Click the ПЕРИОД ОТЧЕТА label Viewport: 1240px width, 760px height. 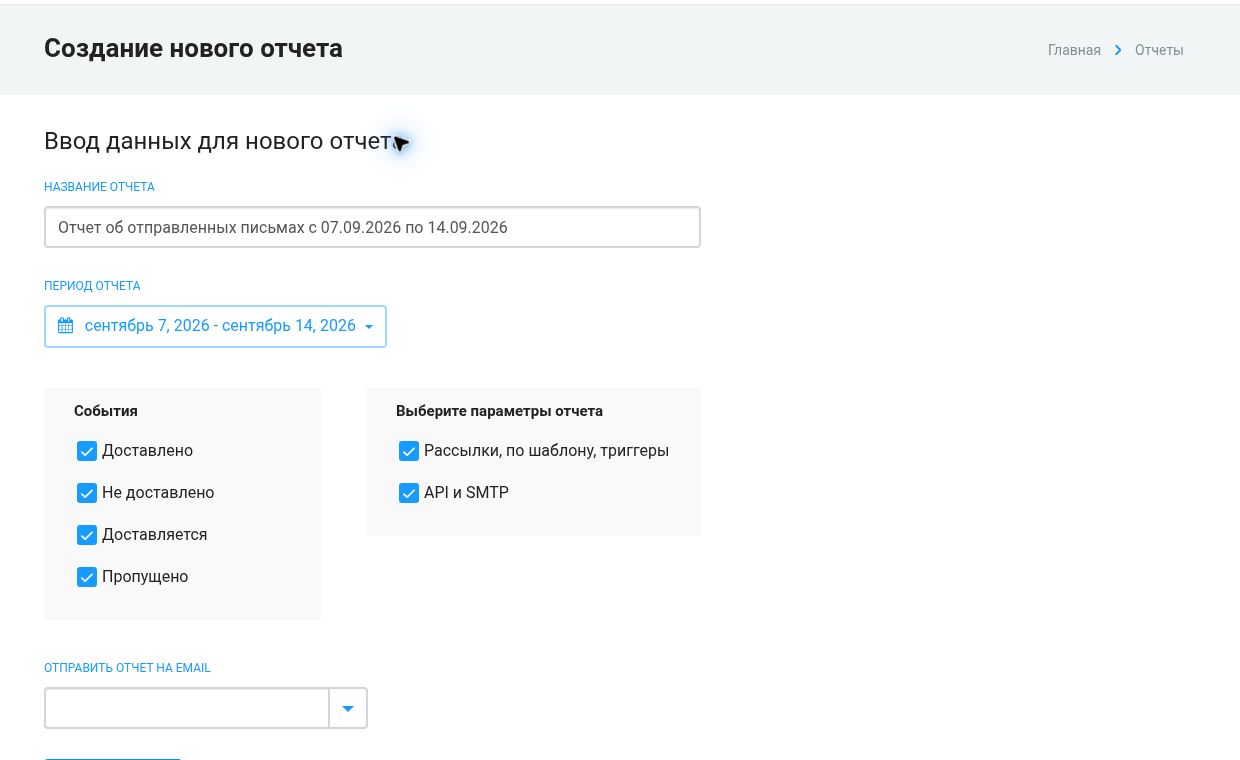92,286
